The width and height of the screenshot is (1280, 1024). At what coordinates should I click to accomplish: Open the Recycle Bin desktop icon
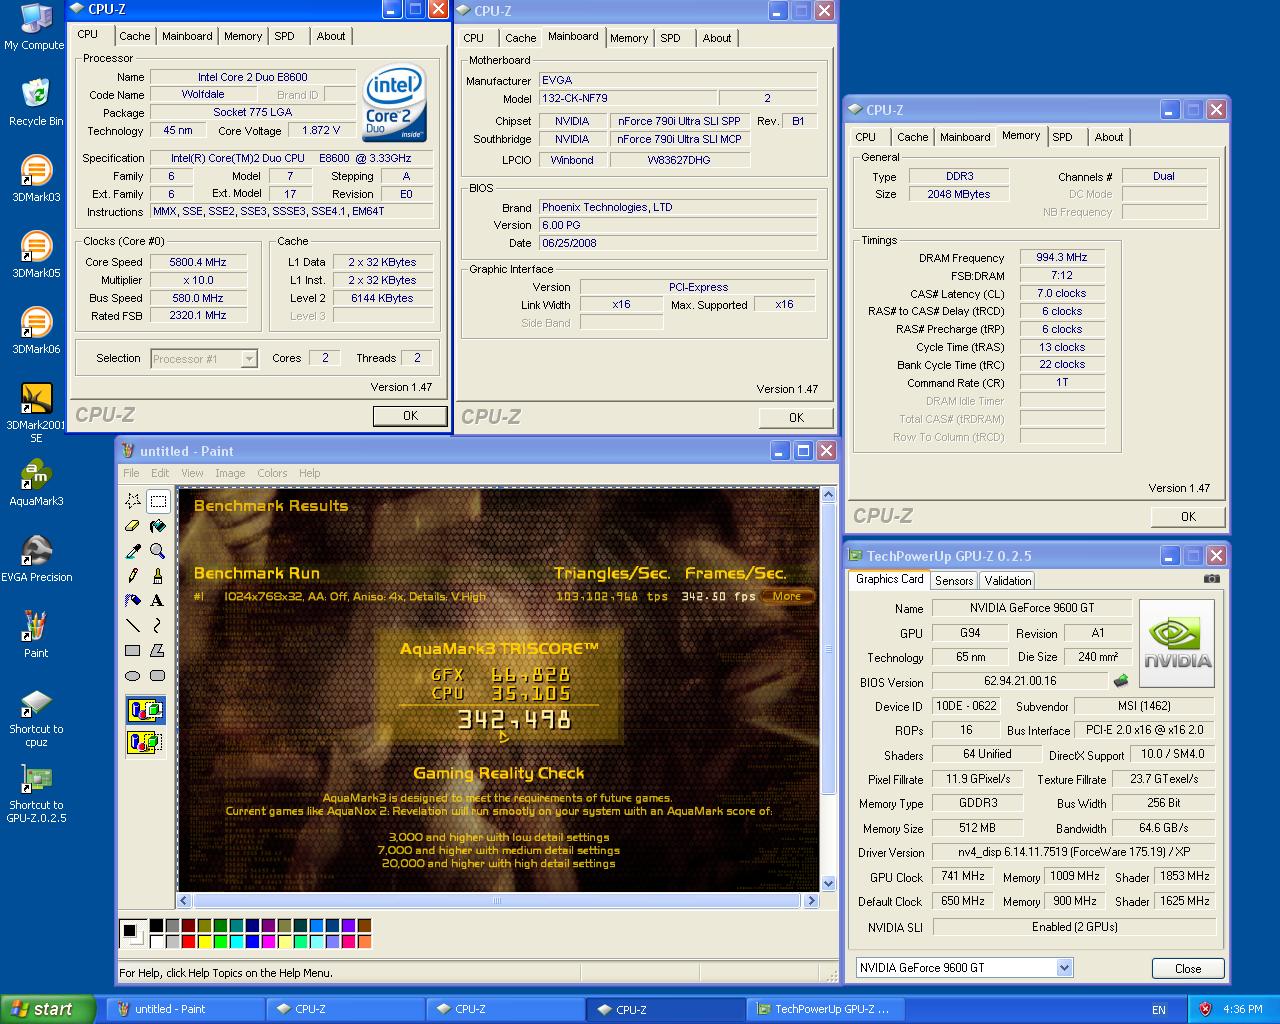(36, 102)
